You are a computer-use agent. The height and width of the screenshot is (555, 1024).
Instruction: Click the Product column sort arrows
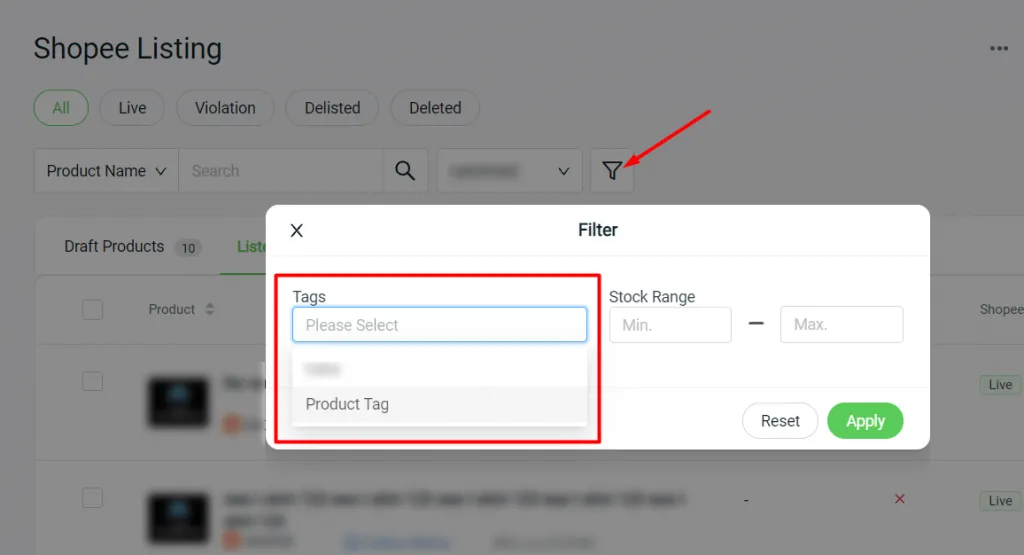coord(210,310)
